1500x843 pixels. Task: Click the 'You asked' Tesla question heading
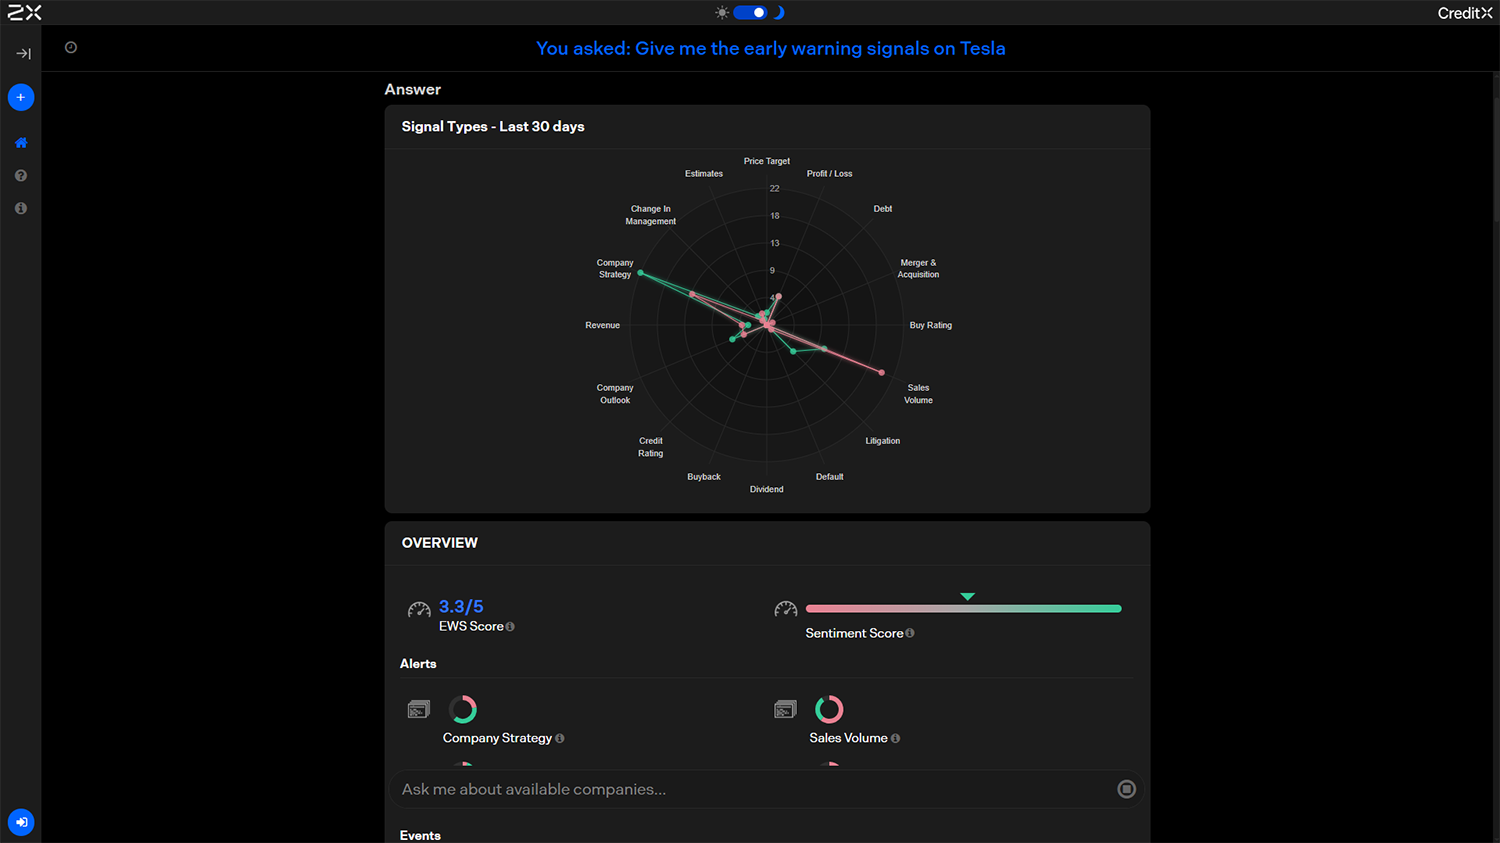pos(771,48)
